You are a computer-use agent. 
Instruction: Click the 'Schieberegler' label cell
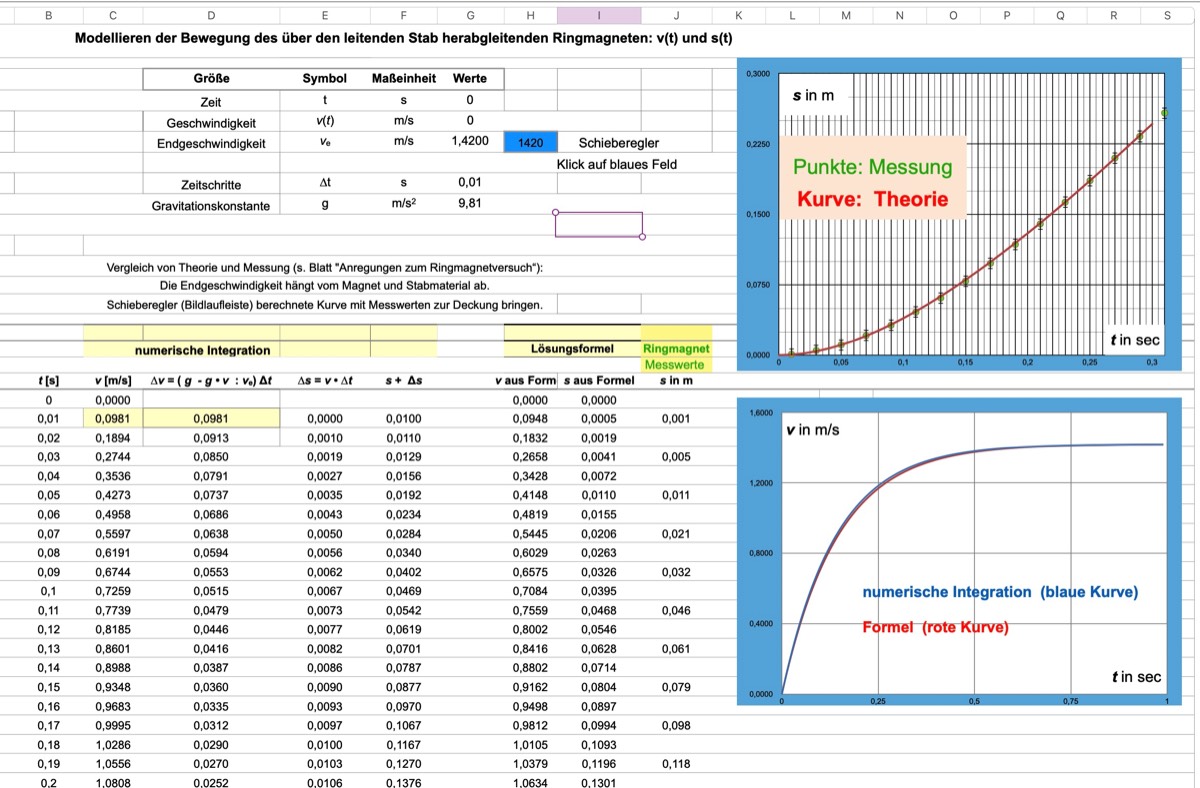[618, 142]
